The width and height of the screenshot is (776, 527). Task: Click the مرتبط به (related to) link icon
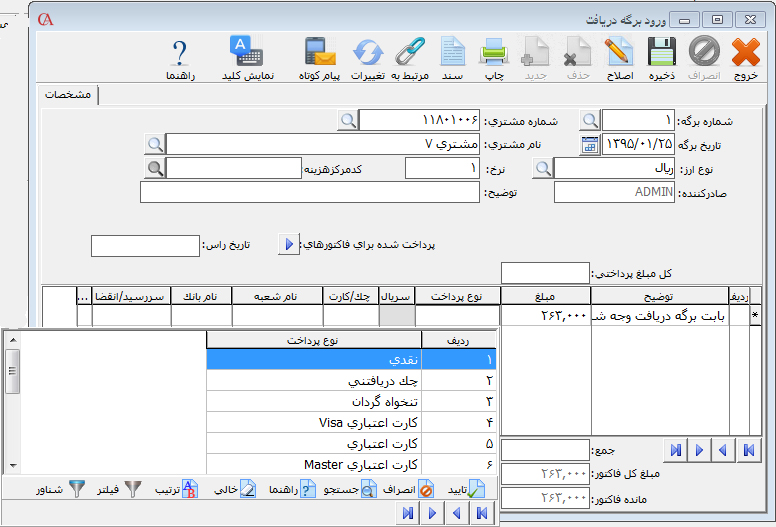(x=410, y=56)
